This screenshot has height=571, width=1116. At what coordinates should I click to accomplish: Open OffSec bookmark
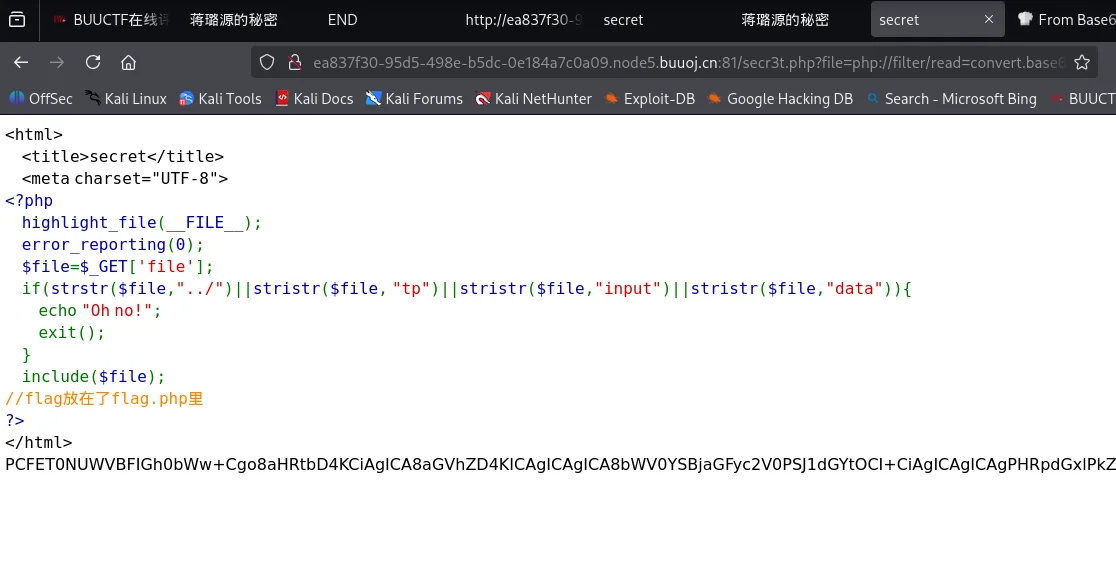point(41,99)
